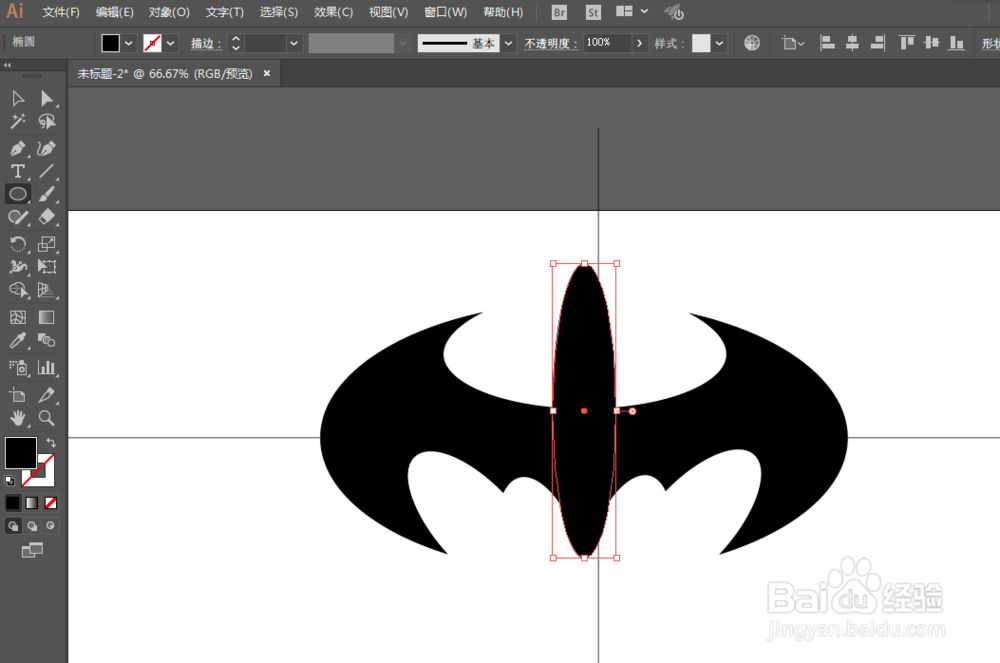Grab the Hand tool

[18, 419]
